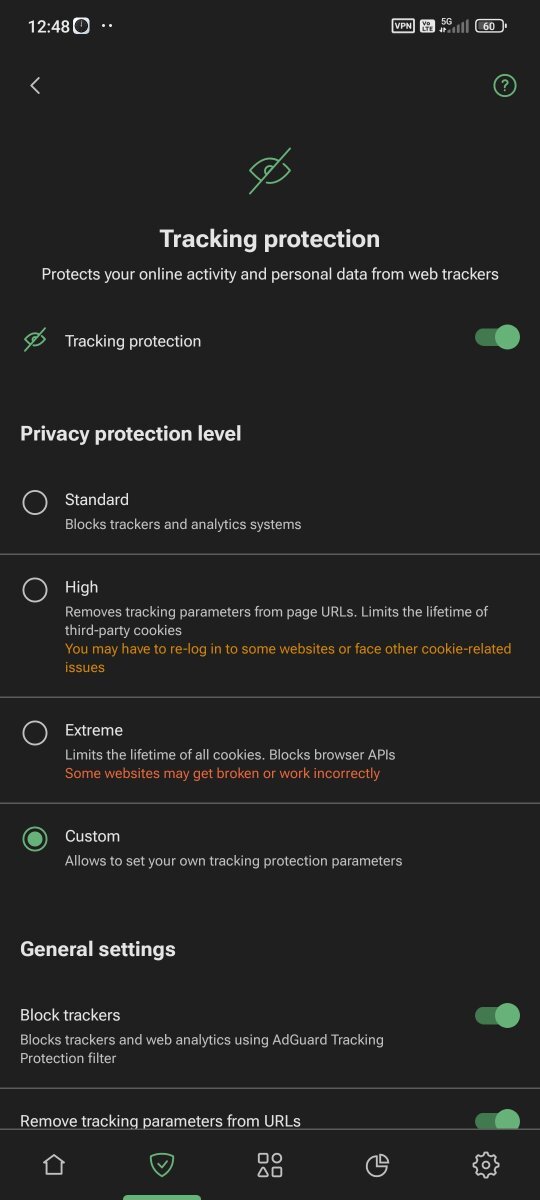Tap the battery indicator in status bar
The image size is (540, 1200).
(x=490, y=26)
